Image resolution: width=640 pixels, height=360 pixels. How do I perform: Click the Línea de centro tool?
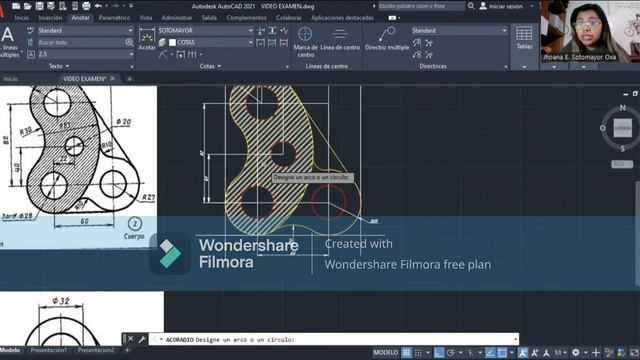pos(340,39)
